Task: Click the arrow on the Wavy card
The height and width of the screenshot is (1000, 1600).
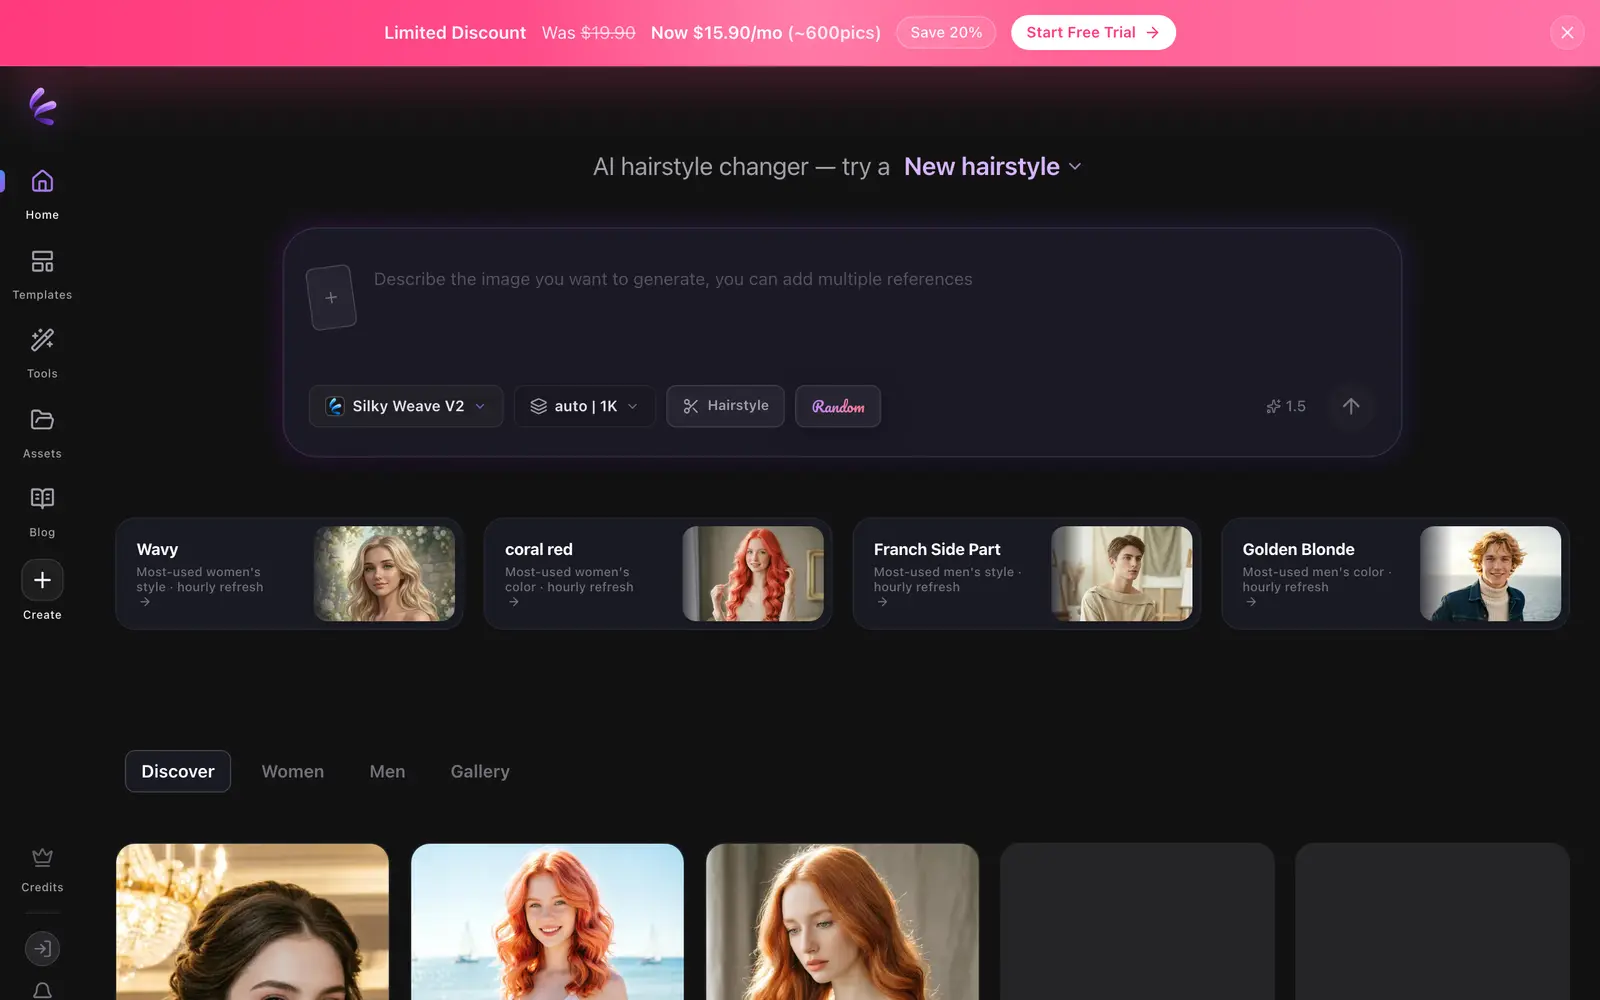Action: click(145, 602)
